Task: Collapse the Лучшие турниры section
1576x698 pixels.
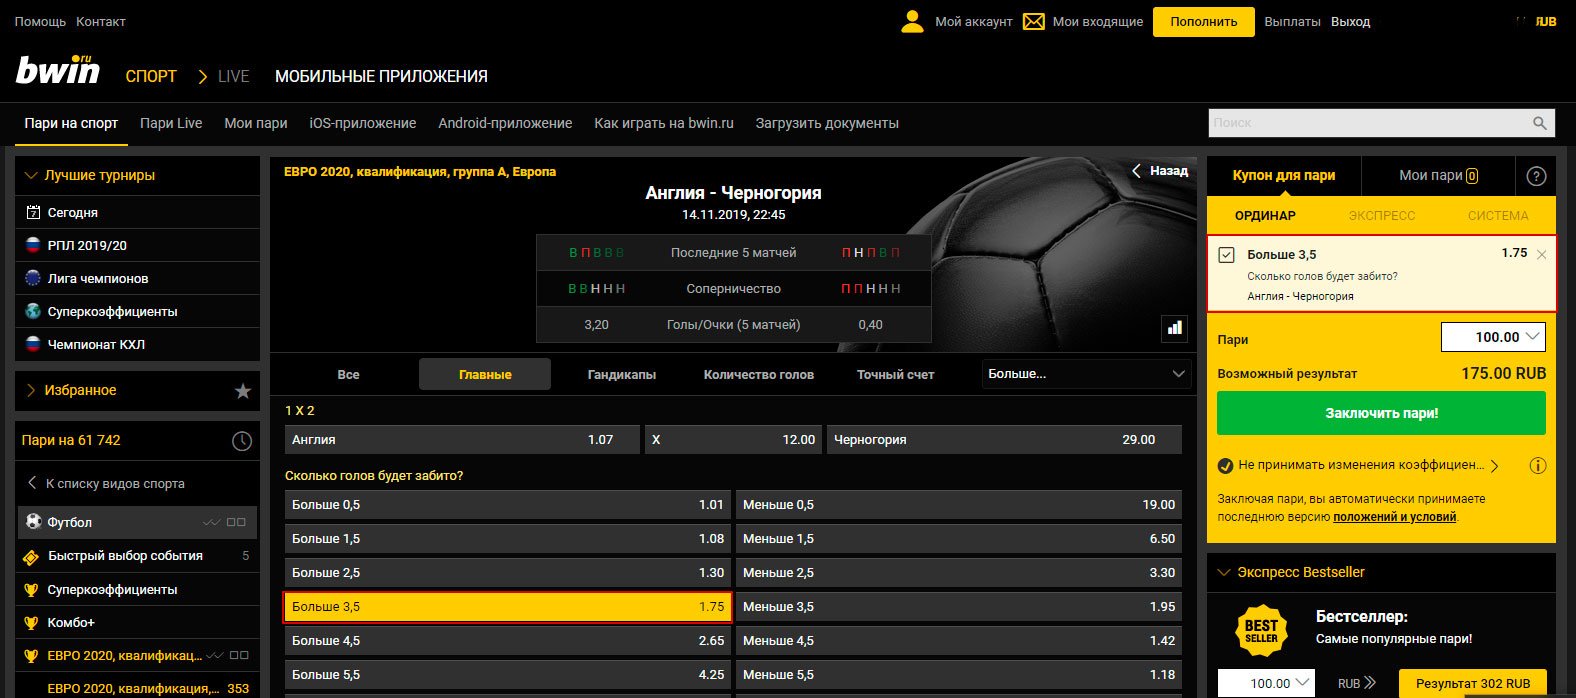Action: point(31,175)
